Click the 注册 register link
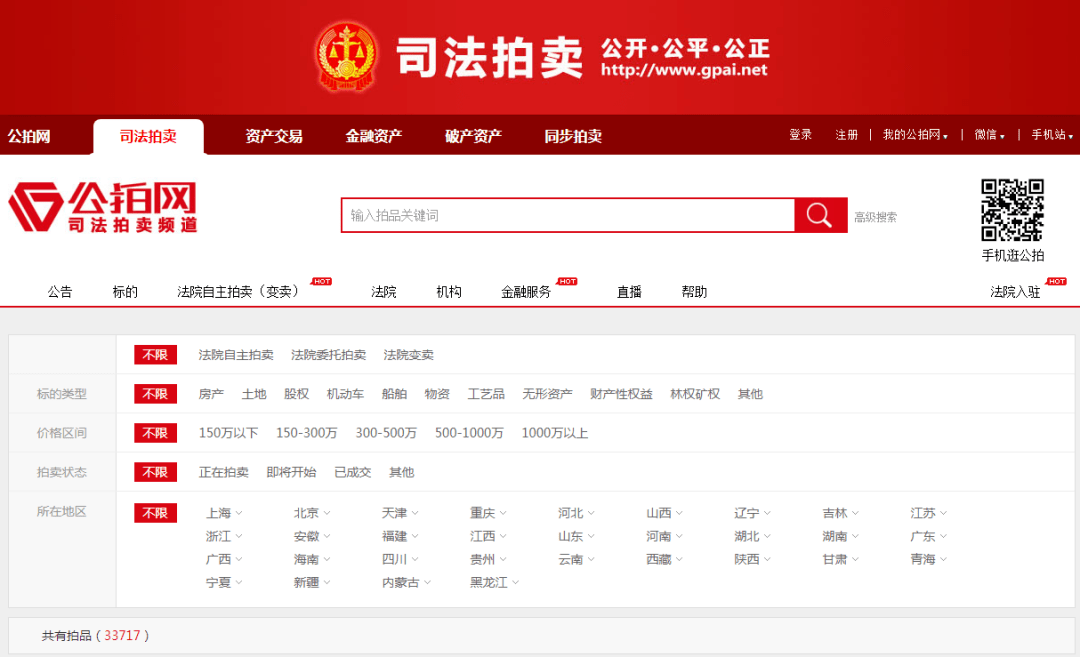This screenshot has height=657, width=1080. click(847, 135)
